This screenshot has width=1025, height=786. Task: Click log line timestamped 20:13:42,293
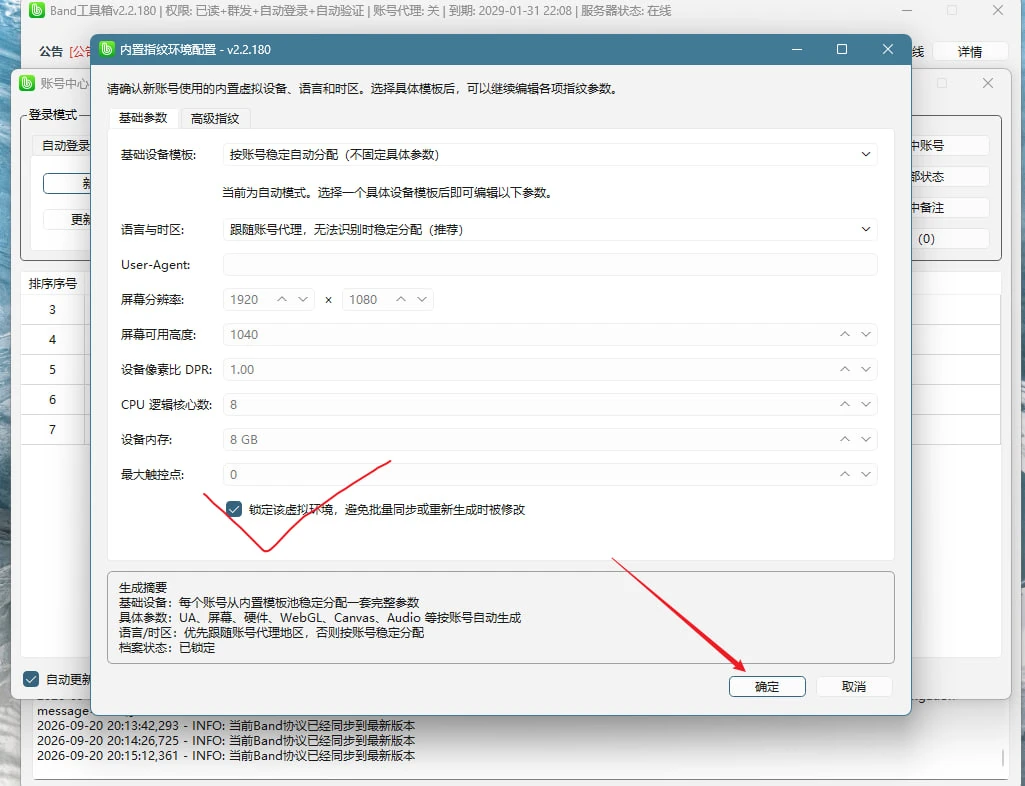(x=226, y=725)
